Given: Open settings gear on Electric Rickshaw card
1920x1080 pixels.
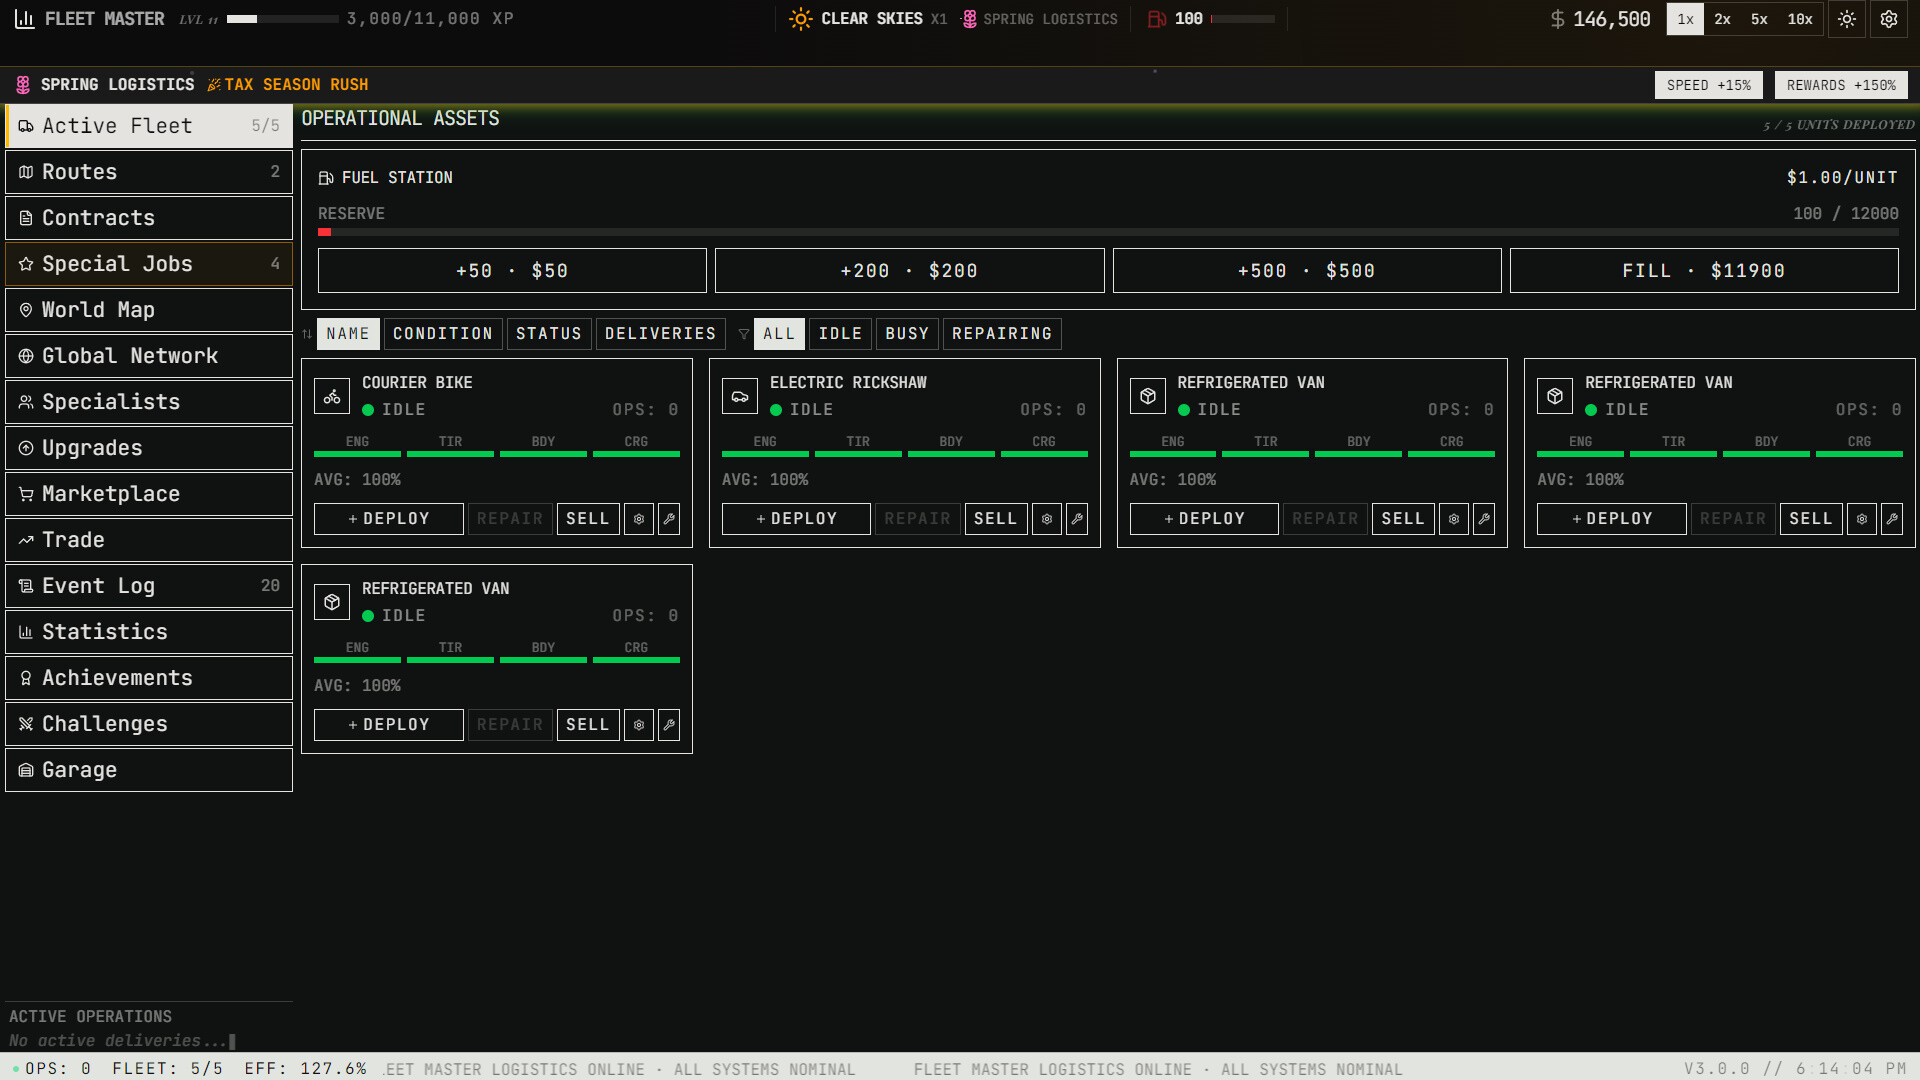Looking at the screenshot, I should 1046,519.
